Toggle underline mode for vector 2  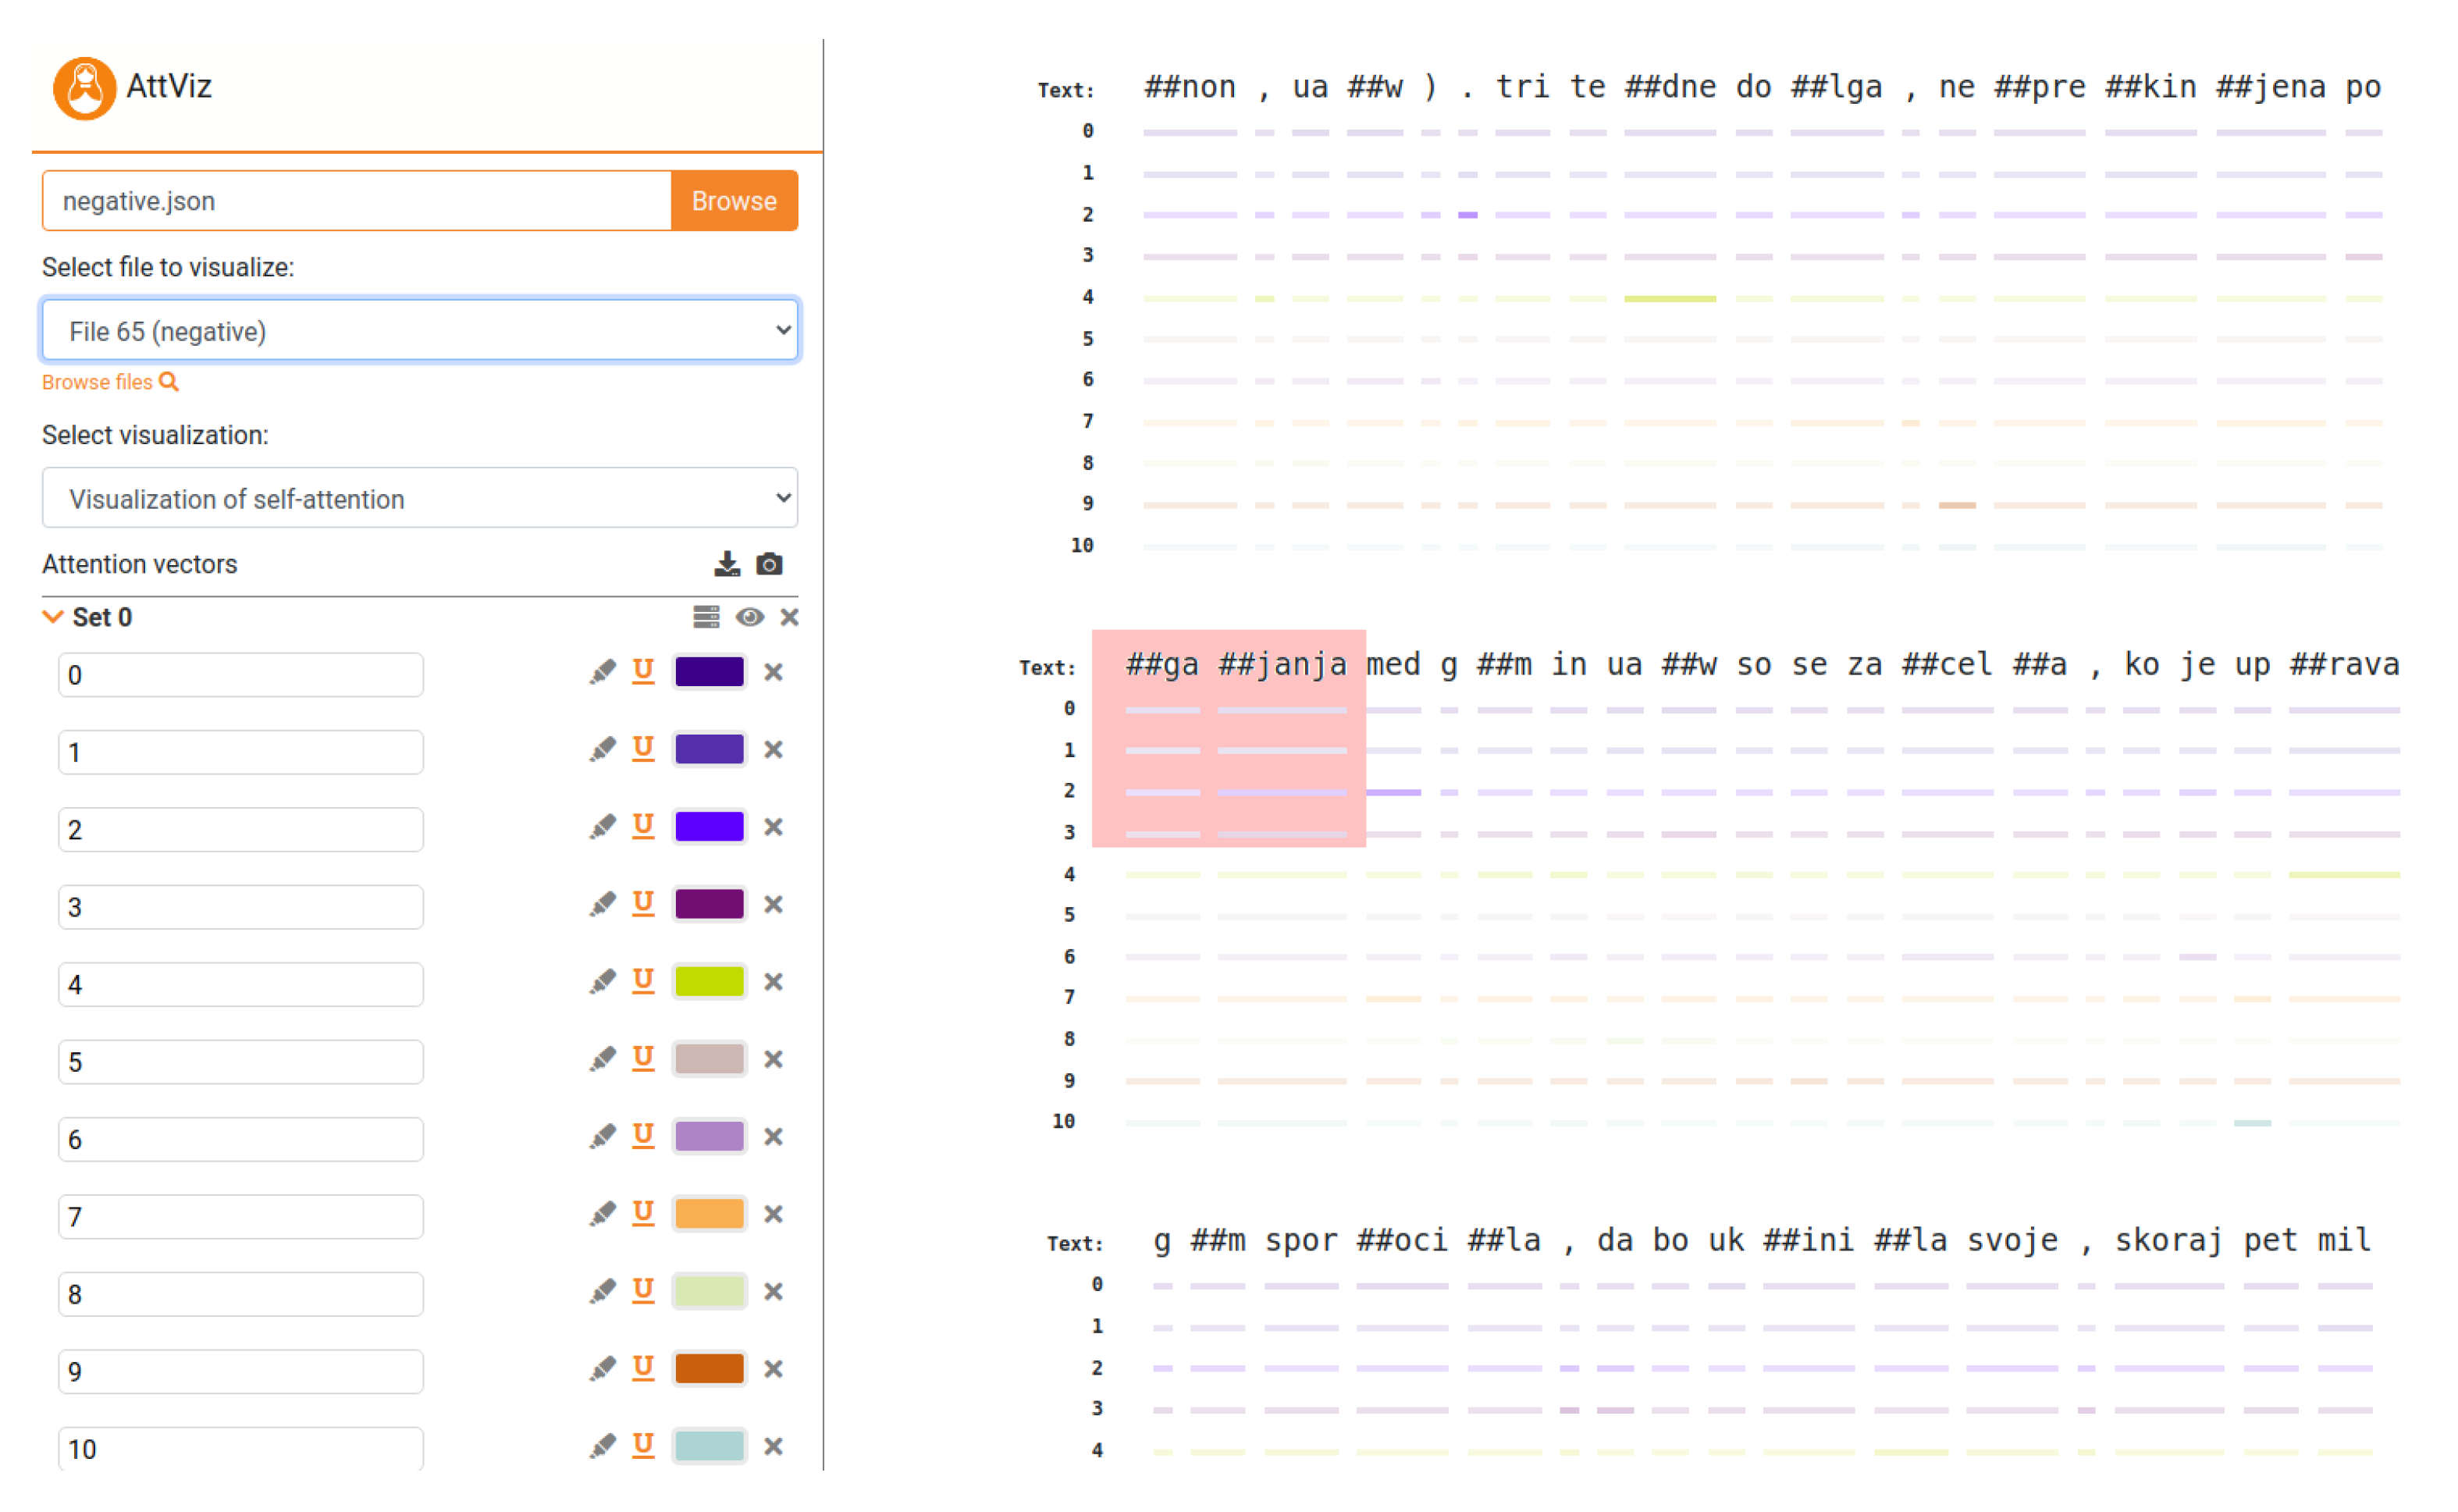(x=643, y=826)
